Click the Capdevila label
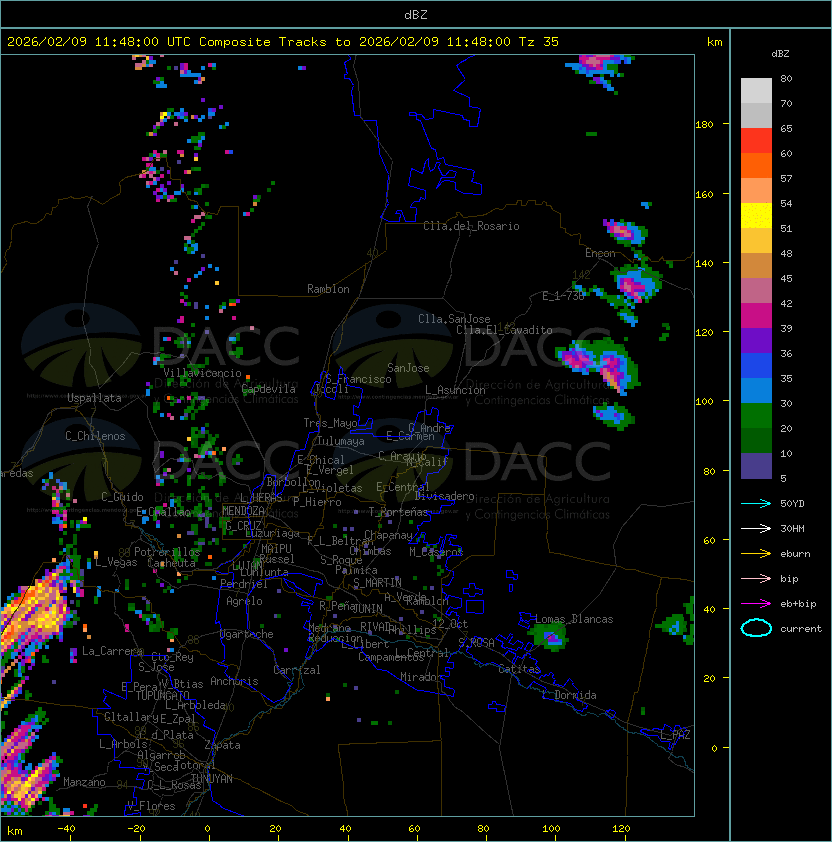Screen dimensions: 832x842 [x=268, y=389]
